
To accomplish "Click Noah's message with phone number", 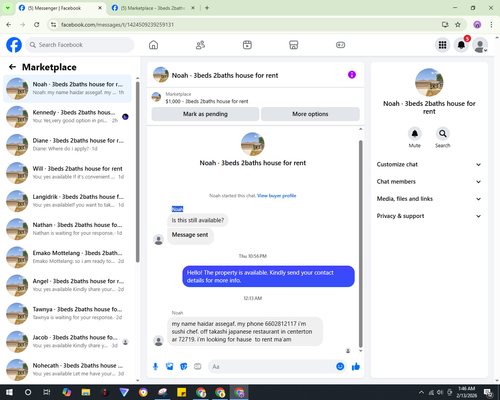I will pyautogui.click(x=245, y=332).
